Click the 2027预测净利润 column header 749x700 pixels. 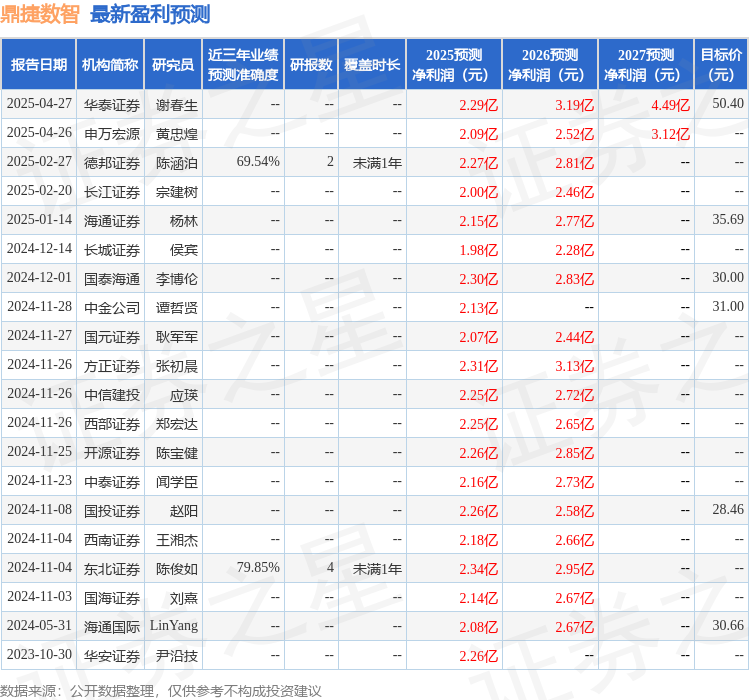646,65
